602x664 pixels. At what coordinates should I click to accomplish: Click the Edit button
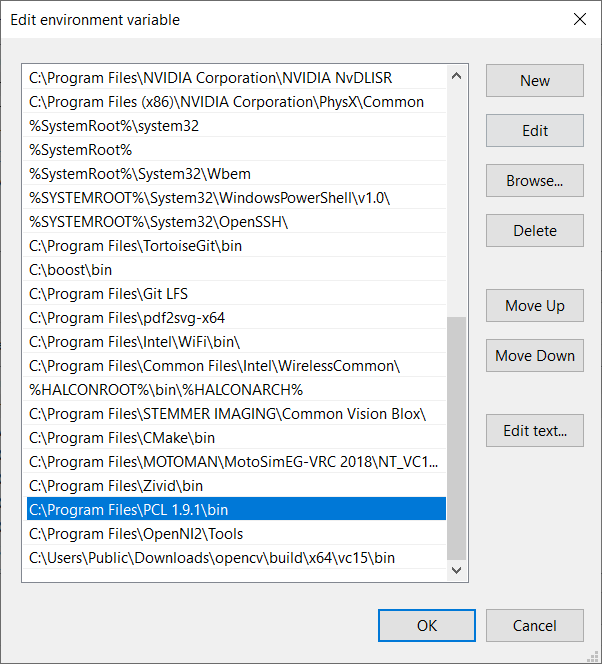tap(535, 130)
